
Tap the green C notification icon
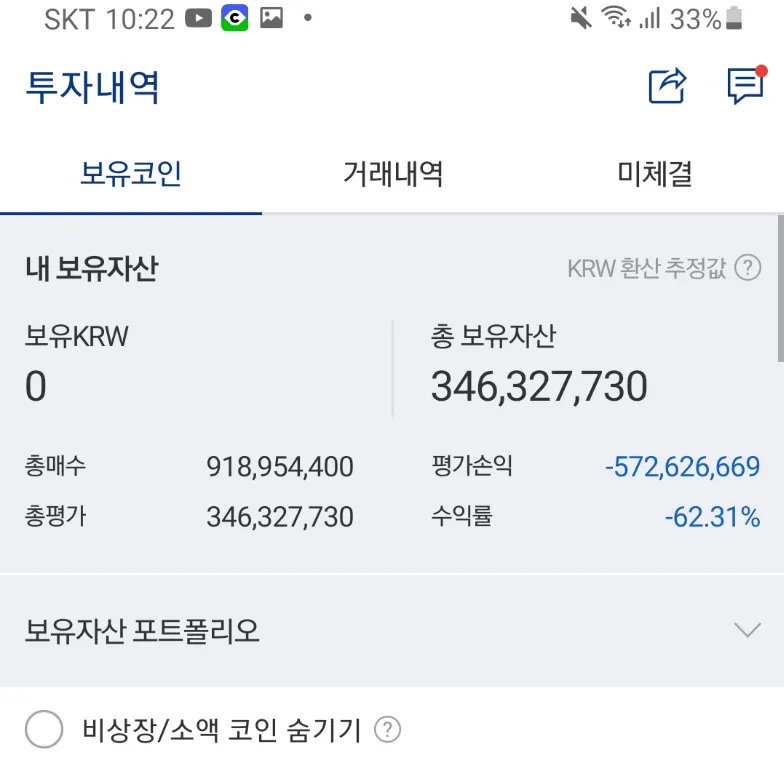[x=234, y=18]
